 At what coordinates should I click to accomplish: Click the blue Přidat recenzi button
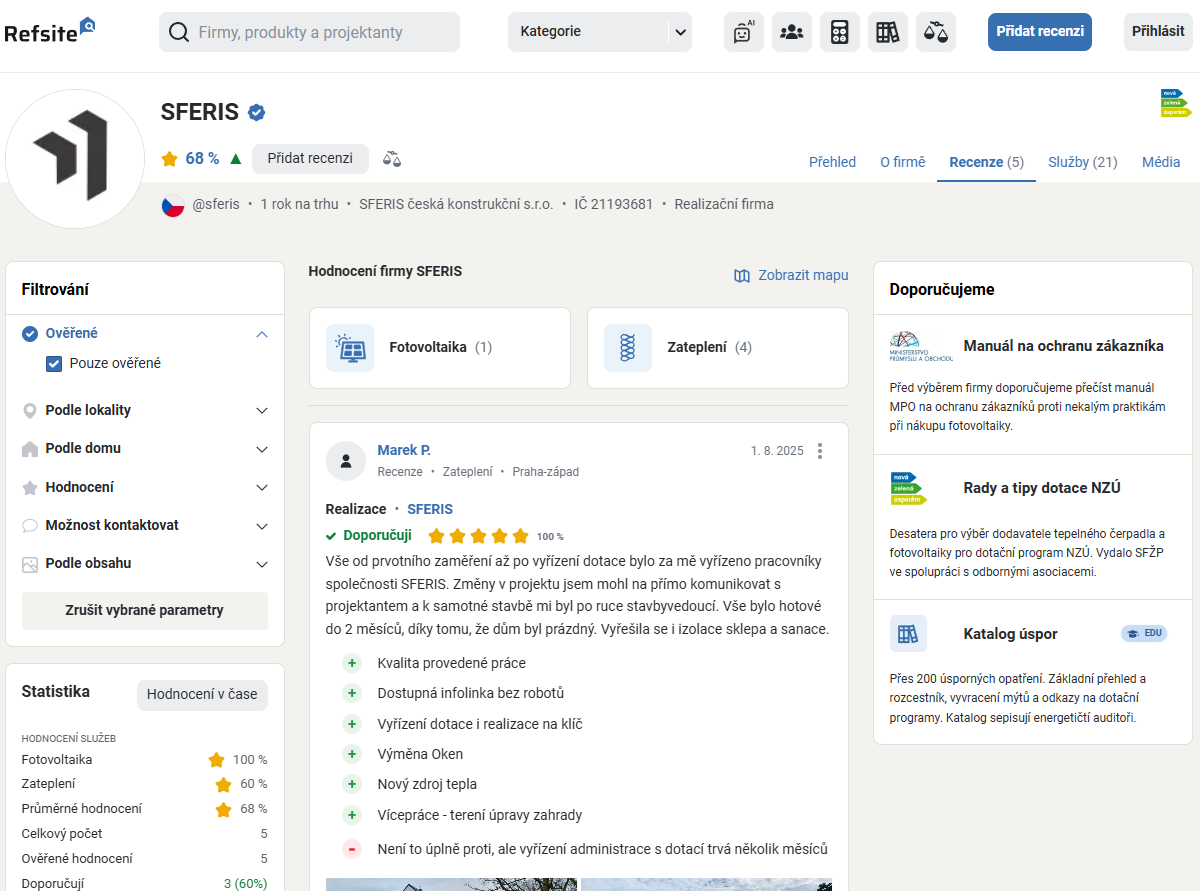[1039, 32]
